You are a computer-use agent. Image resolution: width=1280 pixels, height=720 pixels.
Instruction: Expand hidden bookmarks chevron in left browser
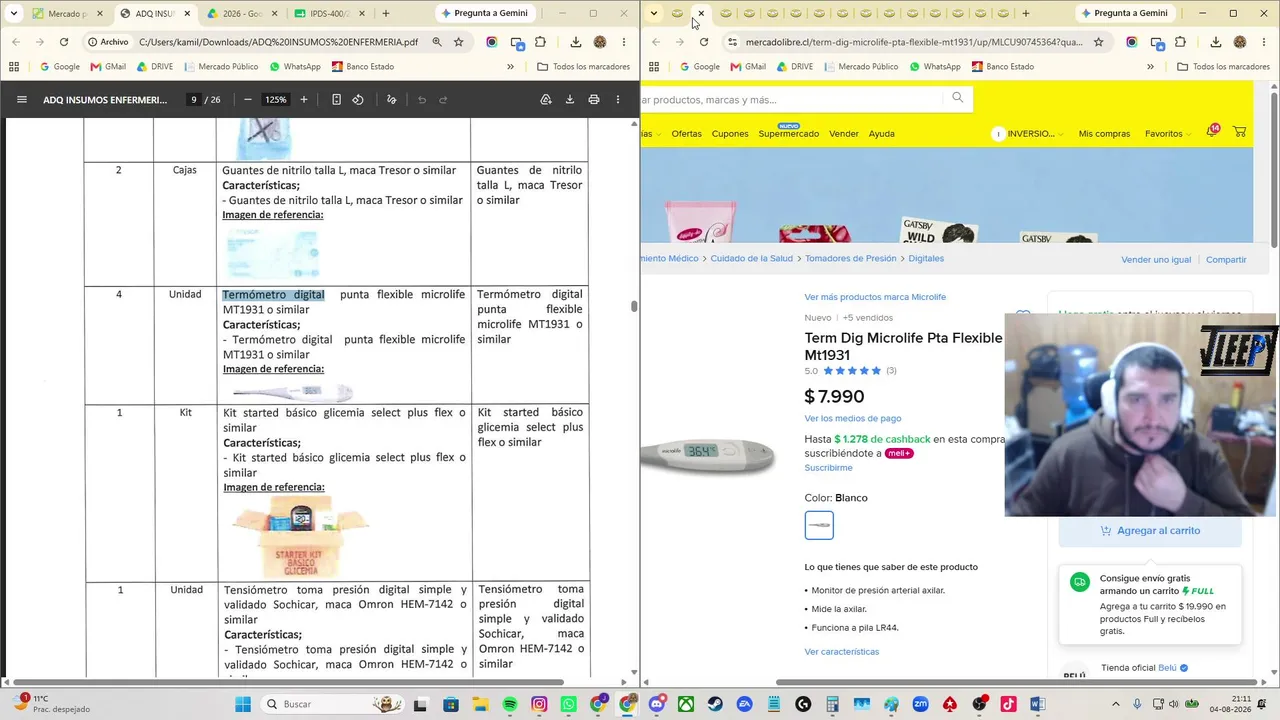click(510, 67)
